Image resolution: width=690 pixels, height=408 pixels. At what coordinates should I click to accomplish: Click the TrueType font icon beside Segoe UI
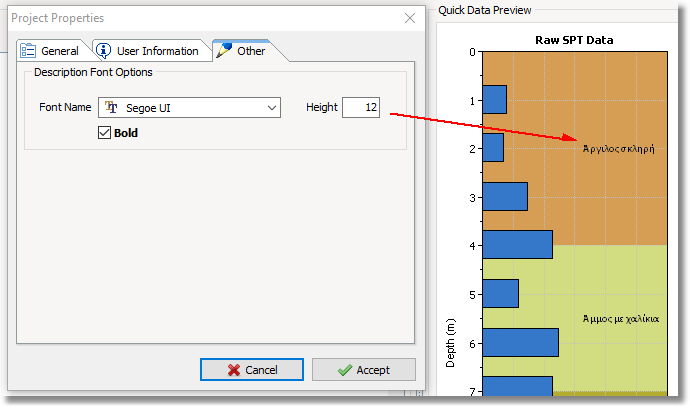click(x=112, y=108)
